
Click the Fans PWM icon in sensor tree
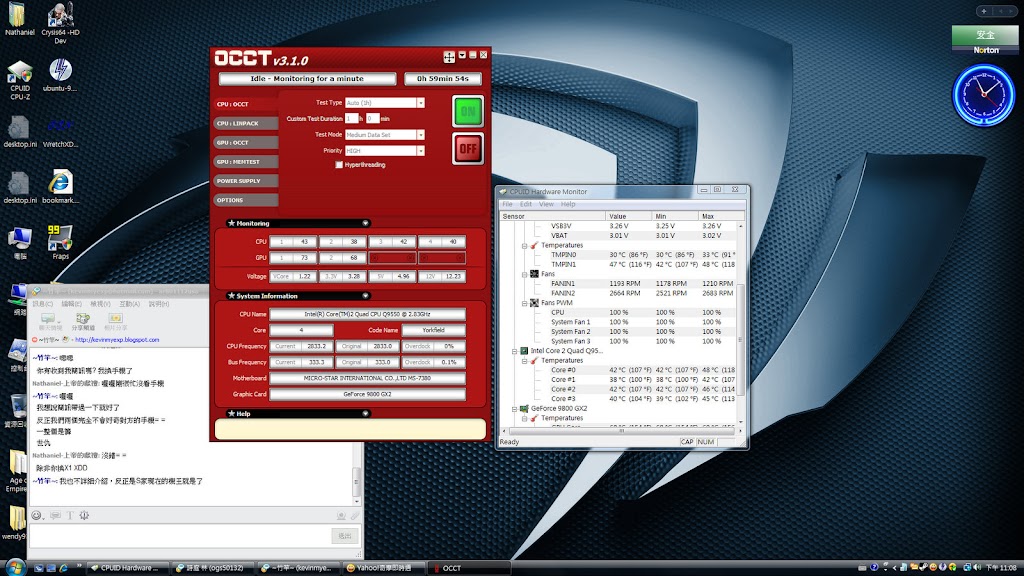click(534, 303)
